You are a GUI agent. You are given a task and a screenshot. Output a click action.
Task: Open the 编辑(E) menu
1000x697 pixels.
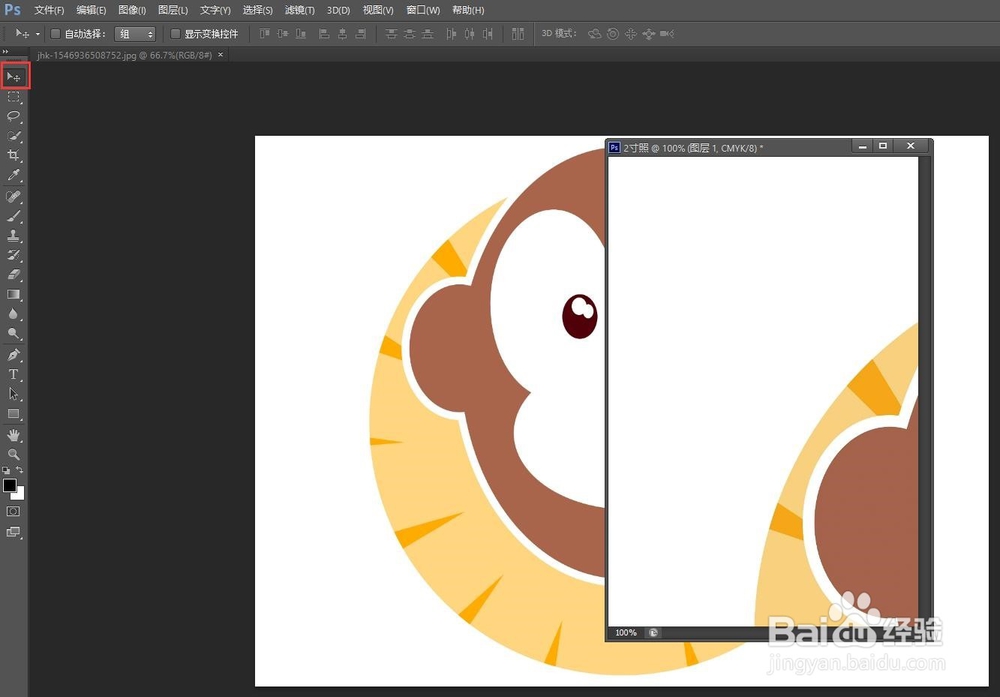91,10
